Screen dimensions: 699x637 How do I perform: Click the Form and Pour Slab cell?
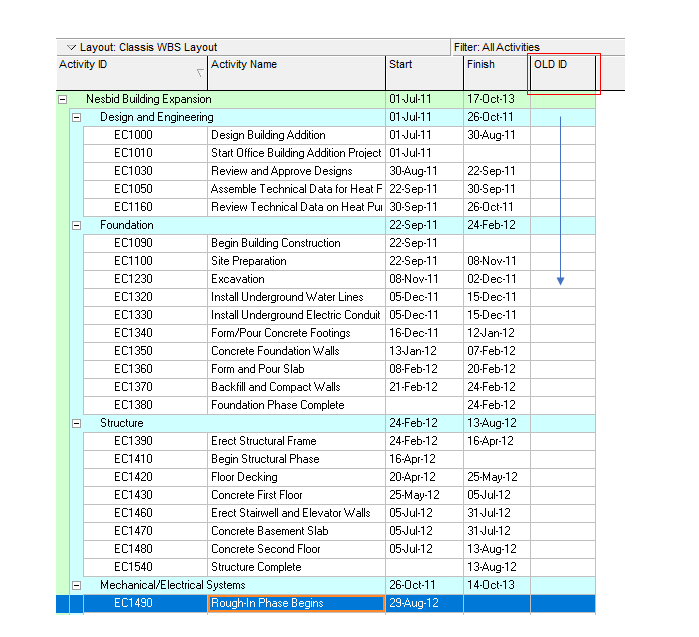(x=296, y=369)
